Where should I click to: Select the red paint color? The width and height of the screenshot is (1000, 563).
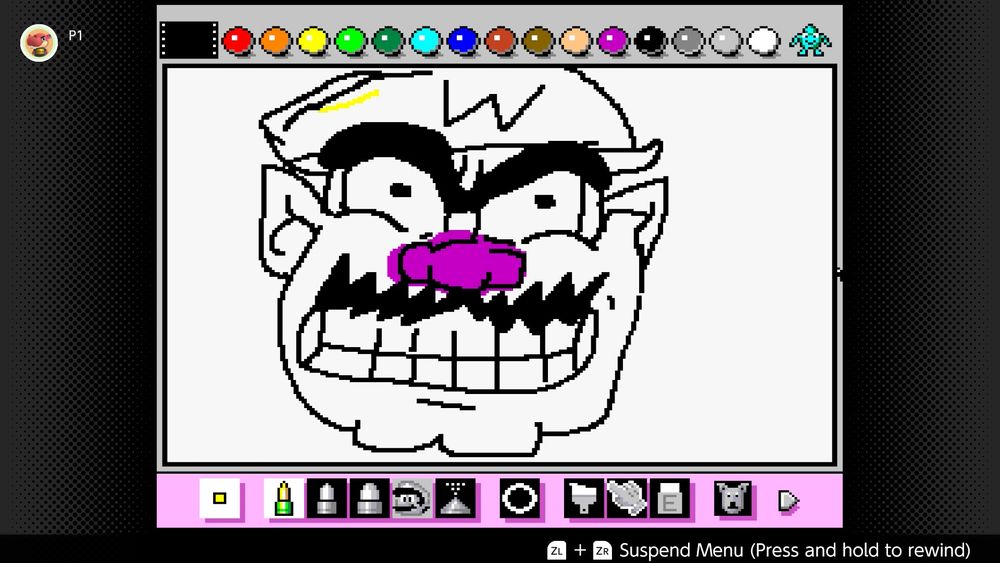237,41
